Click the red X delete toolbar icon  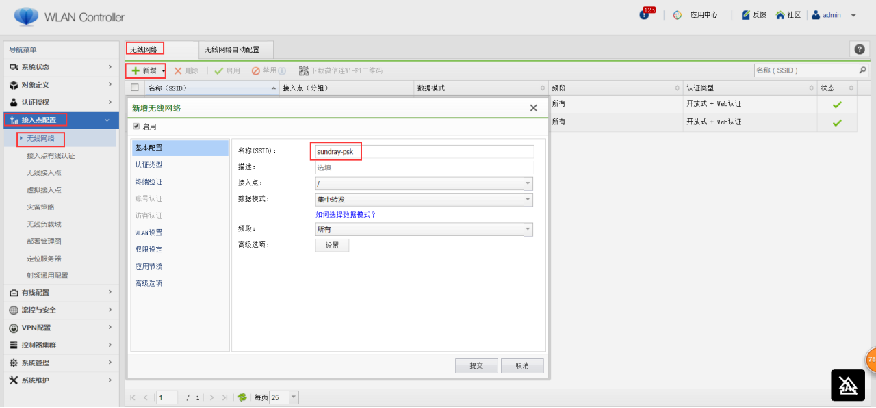coord(179,71)
